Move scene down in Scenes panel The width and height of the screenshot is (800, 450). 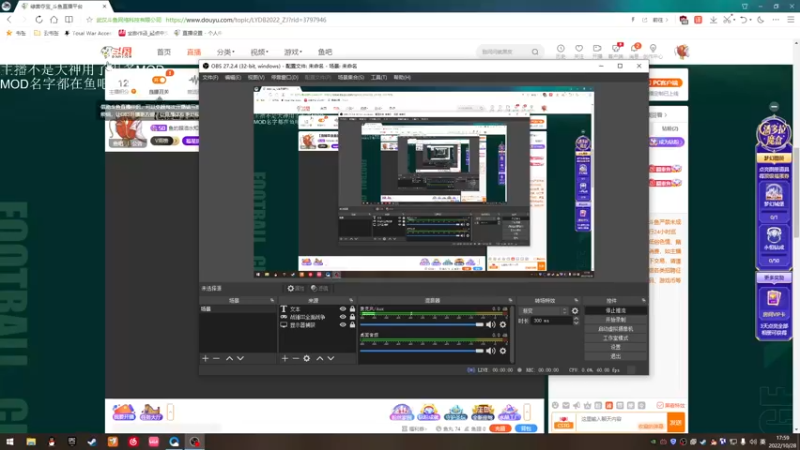pyautogui.click(x=240, y=359)
